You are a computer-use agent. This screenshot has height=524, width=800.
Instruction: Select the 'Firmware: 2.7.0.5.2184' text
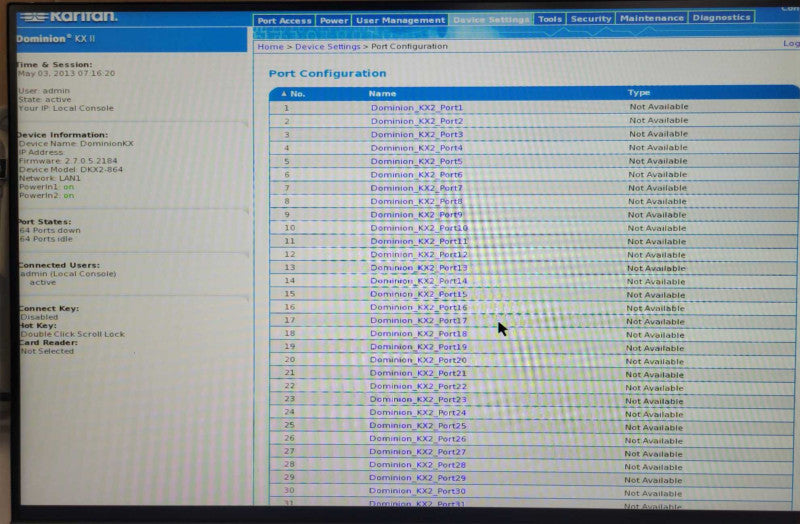tap(68, 161)
